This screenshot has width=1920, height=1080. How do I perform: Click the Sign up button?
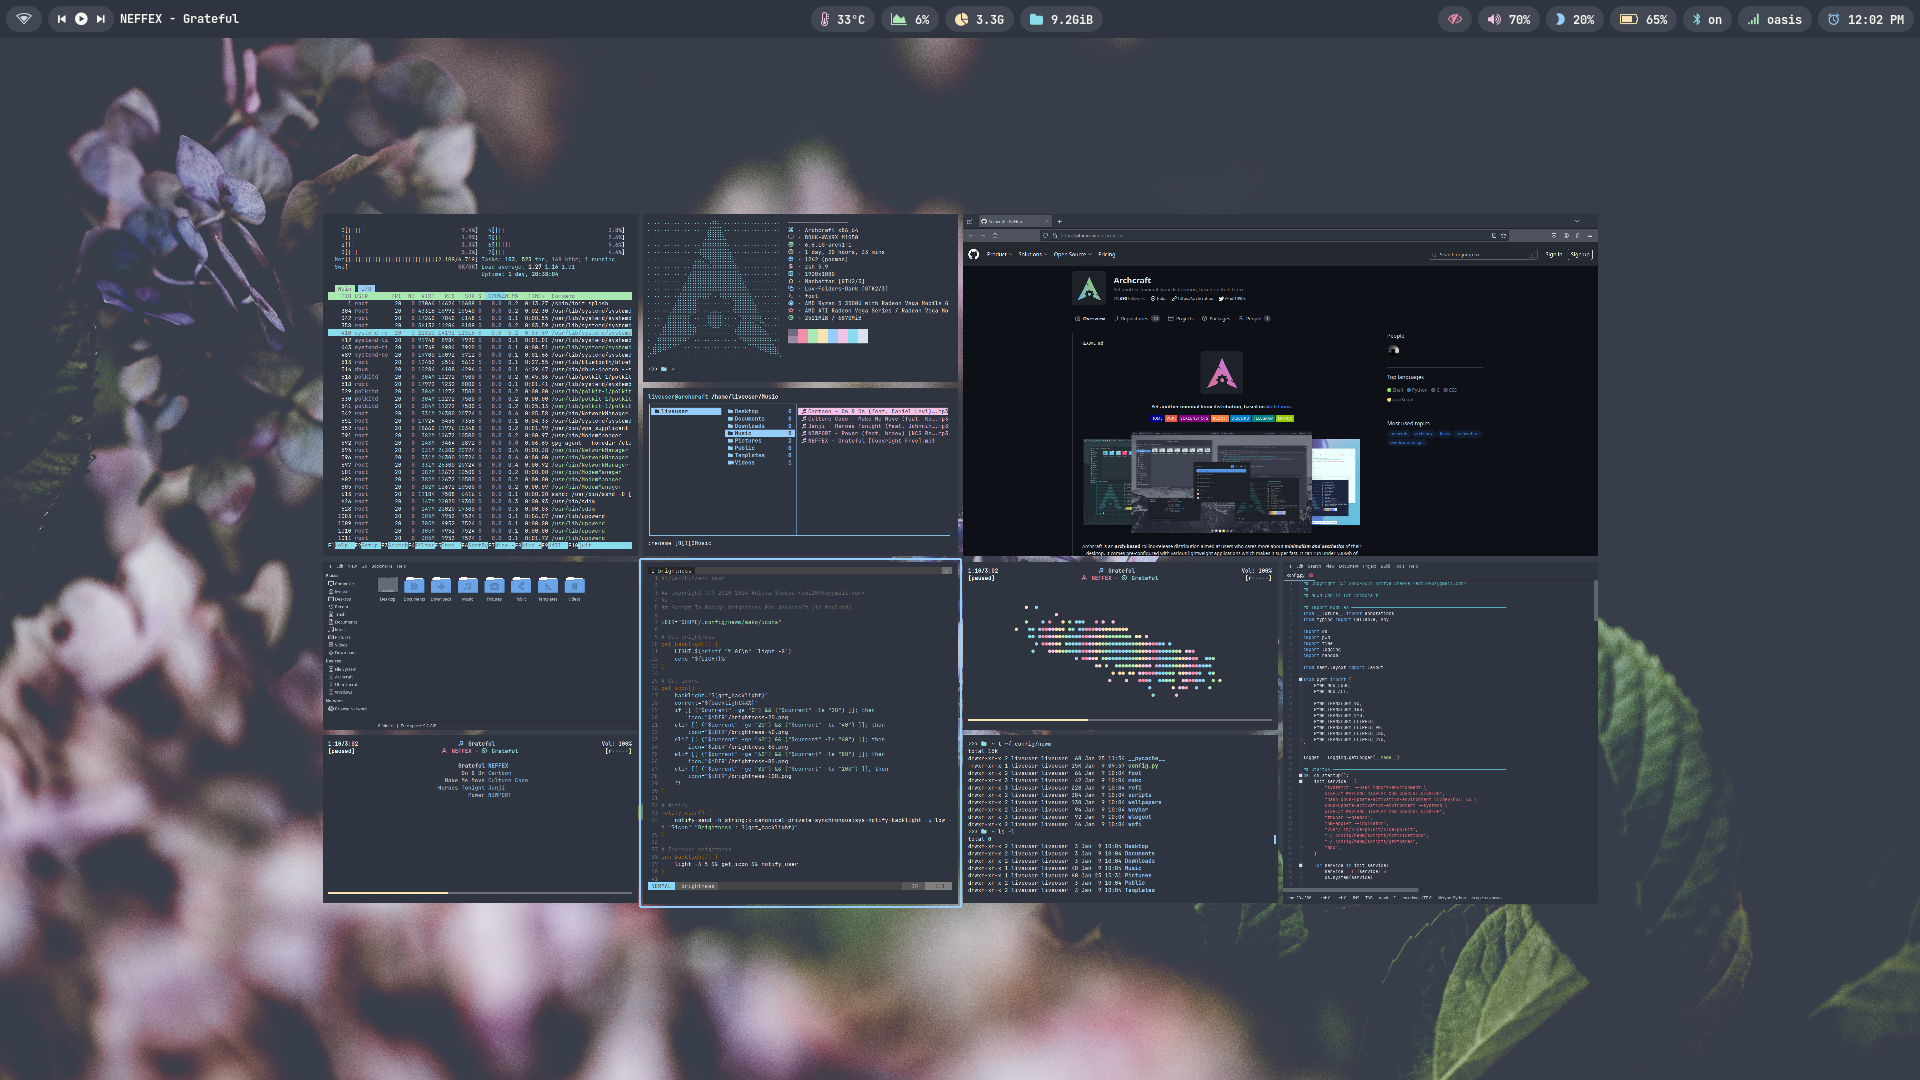1580,254
